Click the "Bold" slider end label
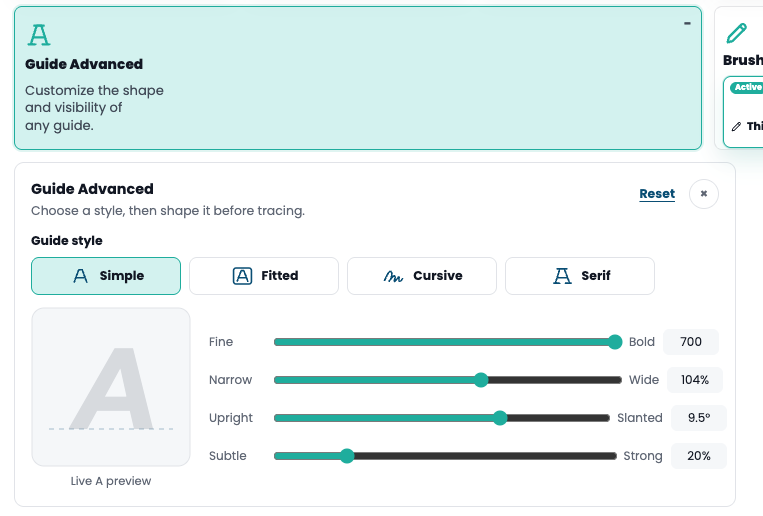Screen dimensions: 763x516 (641, 342)
